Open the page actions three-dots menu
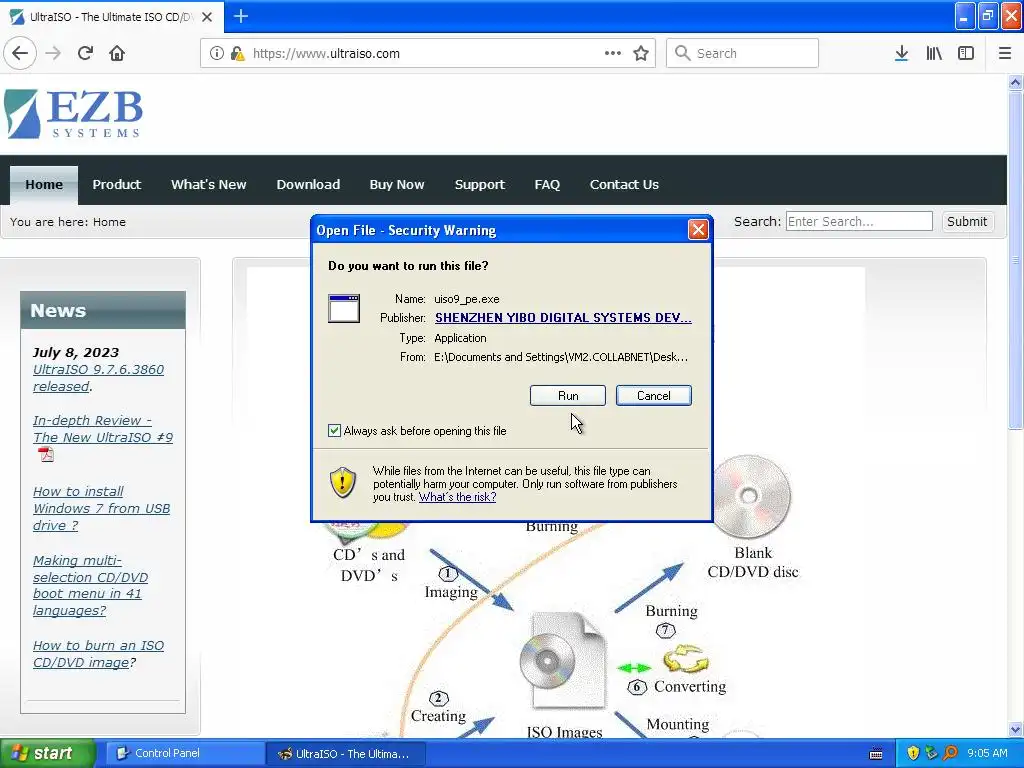The height and width of the screenshot is (768, 1024). [x=613, y=53]
